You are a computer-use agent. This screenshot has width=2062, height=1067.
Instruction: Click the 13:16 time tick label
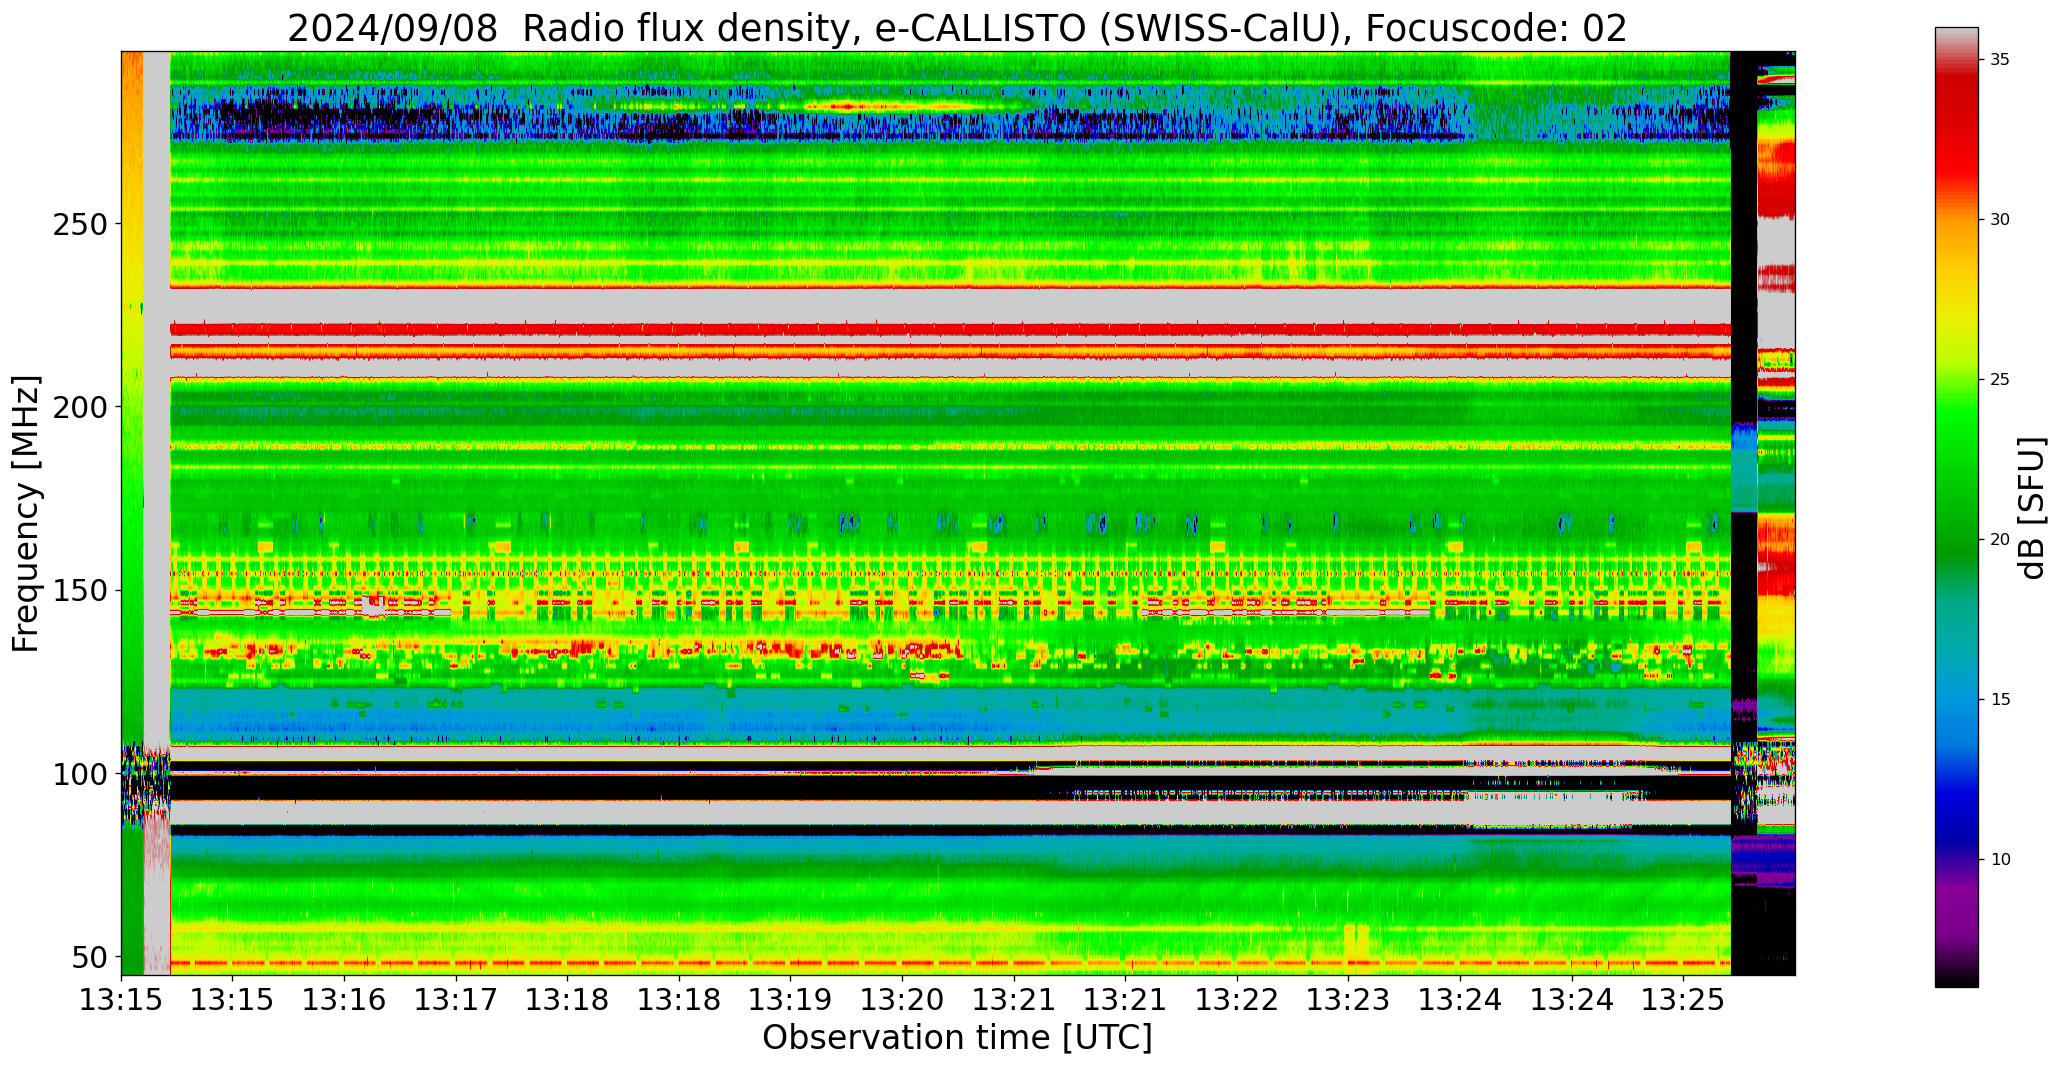coord(345,1000)
